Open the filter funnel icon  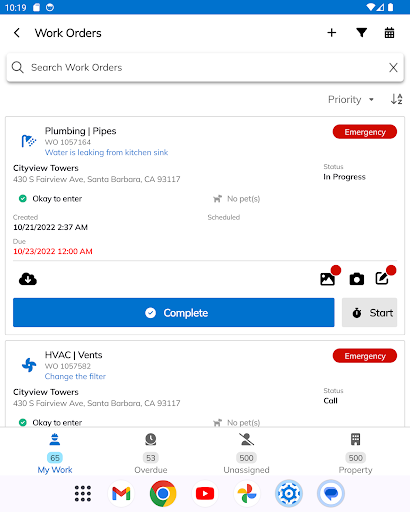[x=361, y=33]
